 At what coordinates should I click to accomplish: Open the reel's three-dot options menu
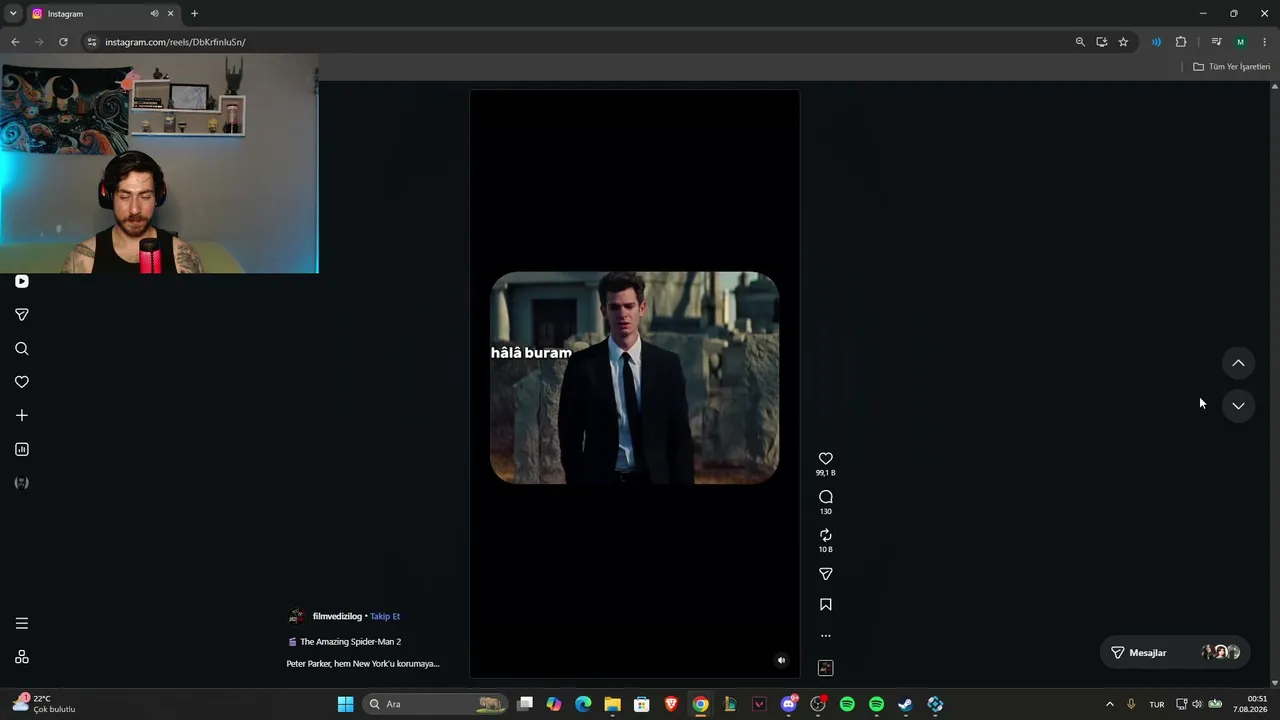[826, 635]
